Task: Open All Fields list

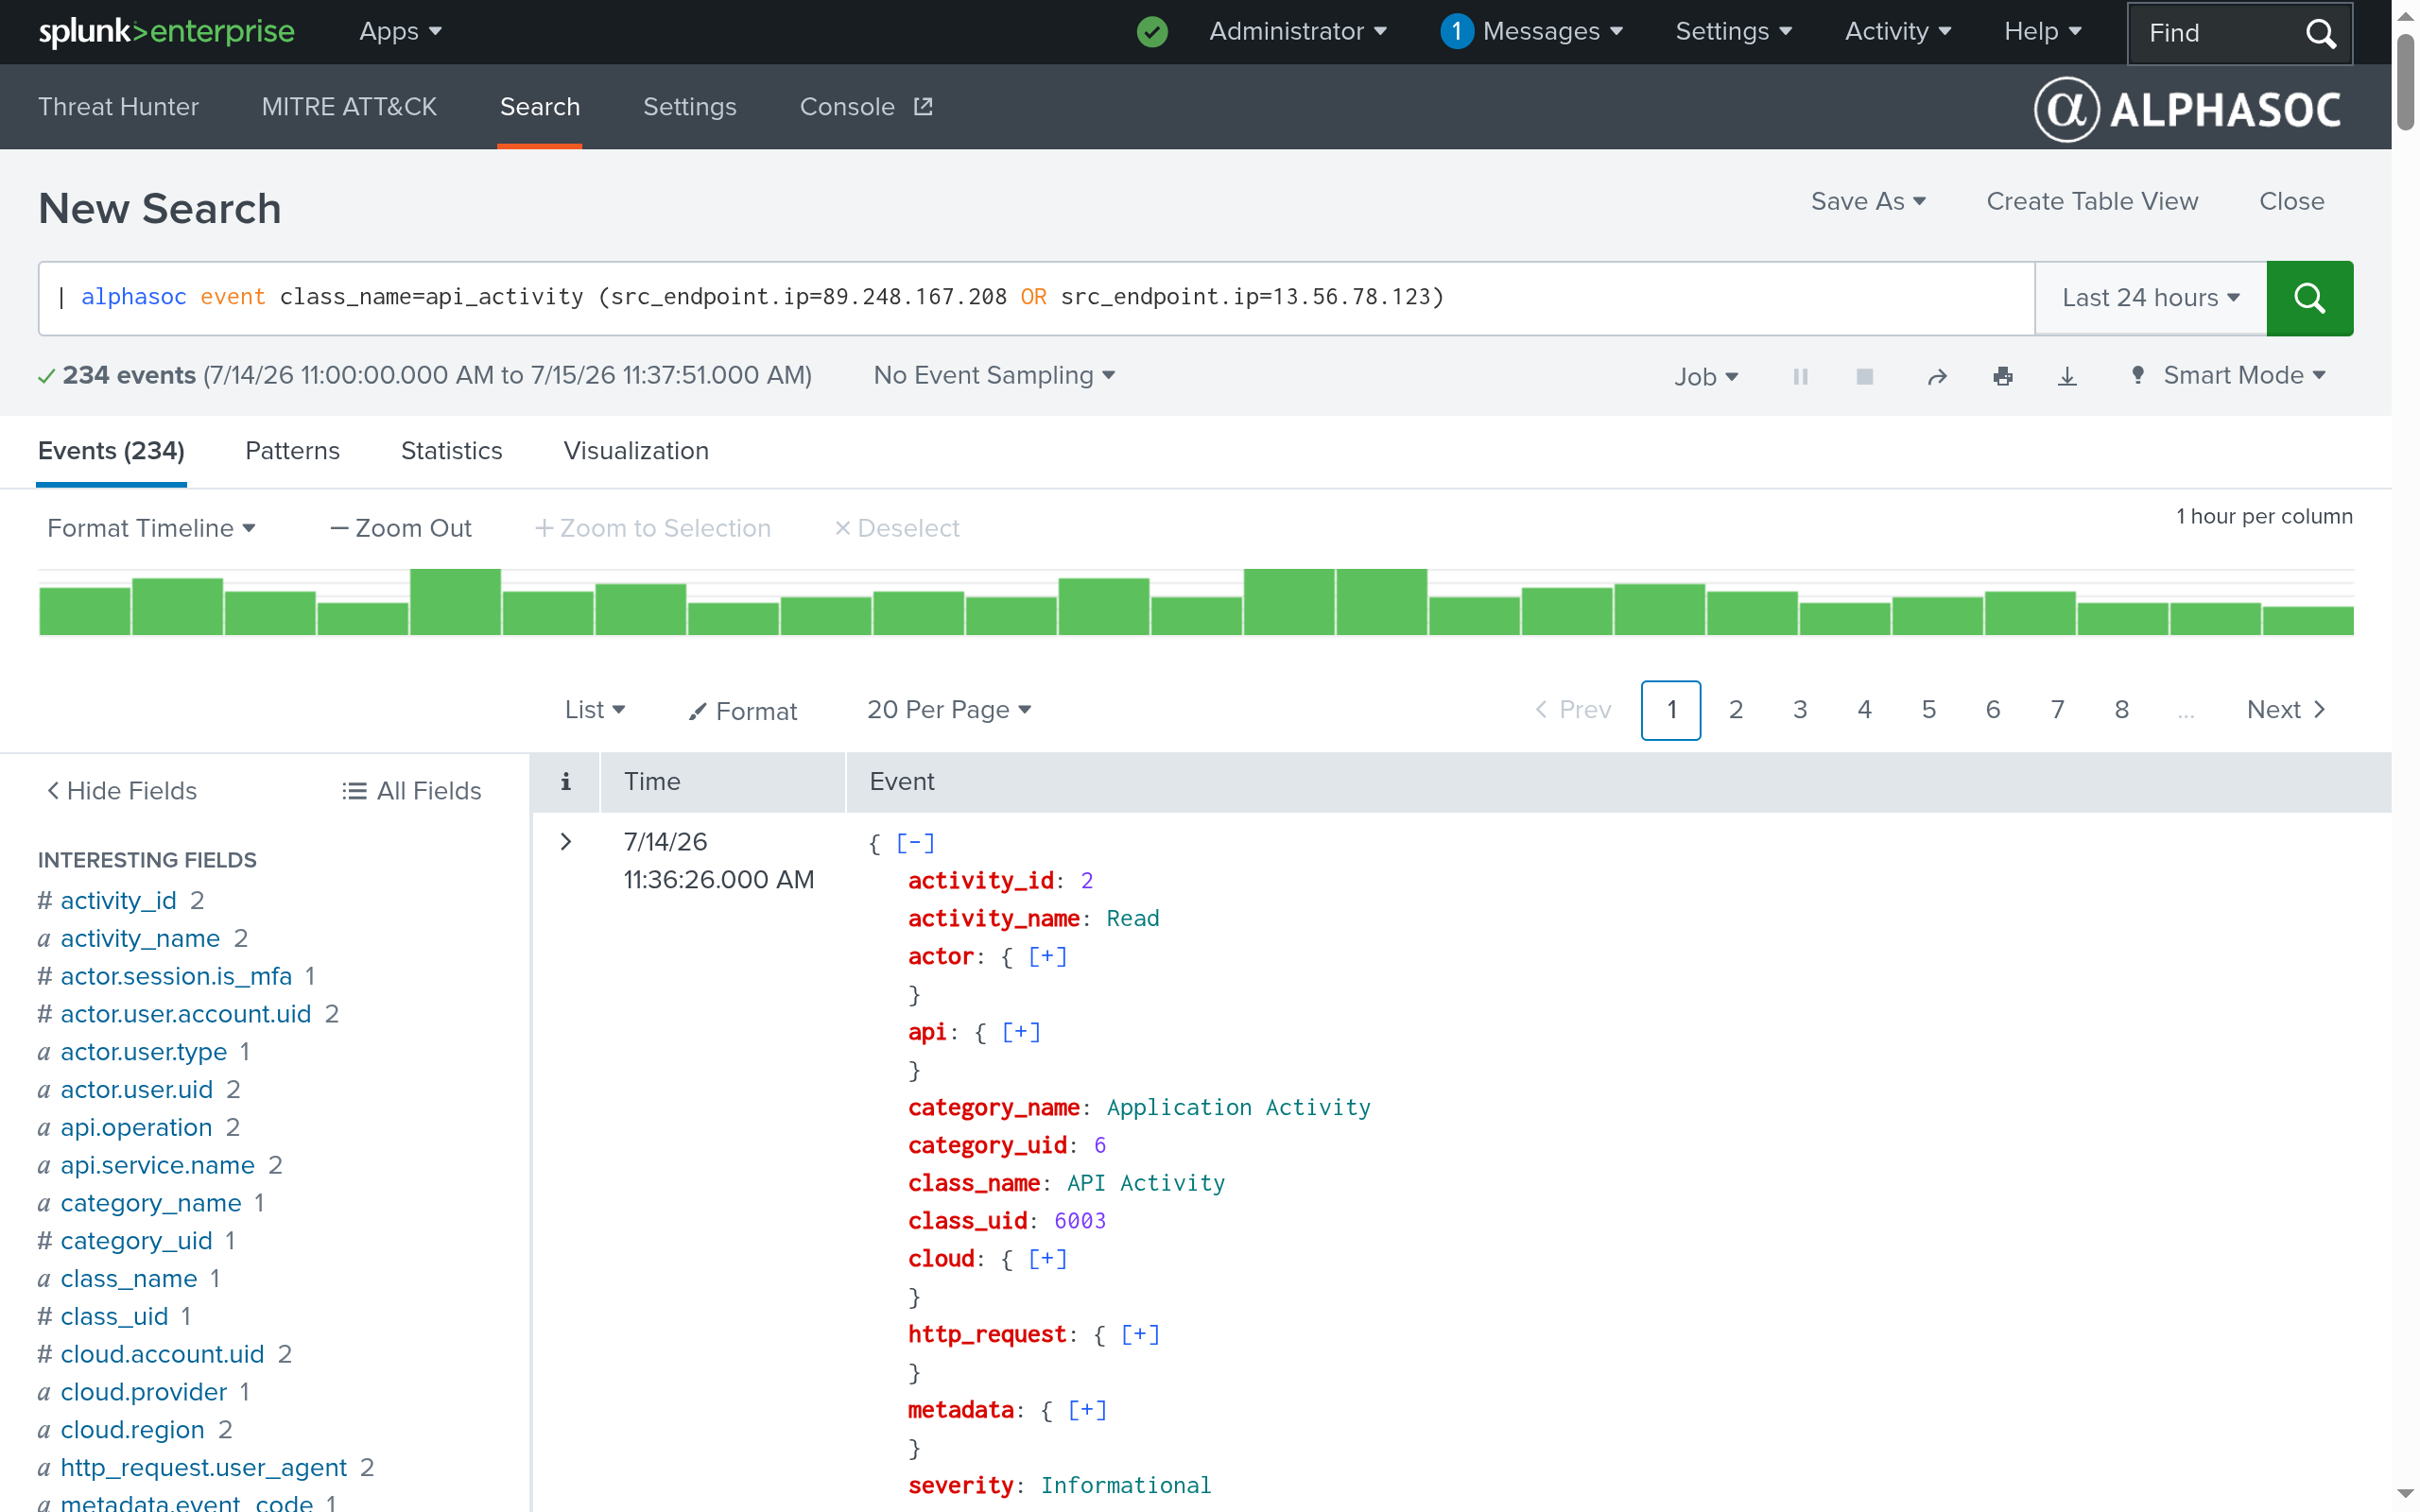Action: click(411, 791)
